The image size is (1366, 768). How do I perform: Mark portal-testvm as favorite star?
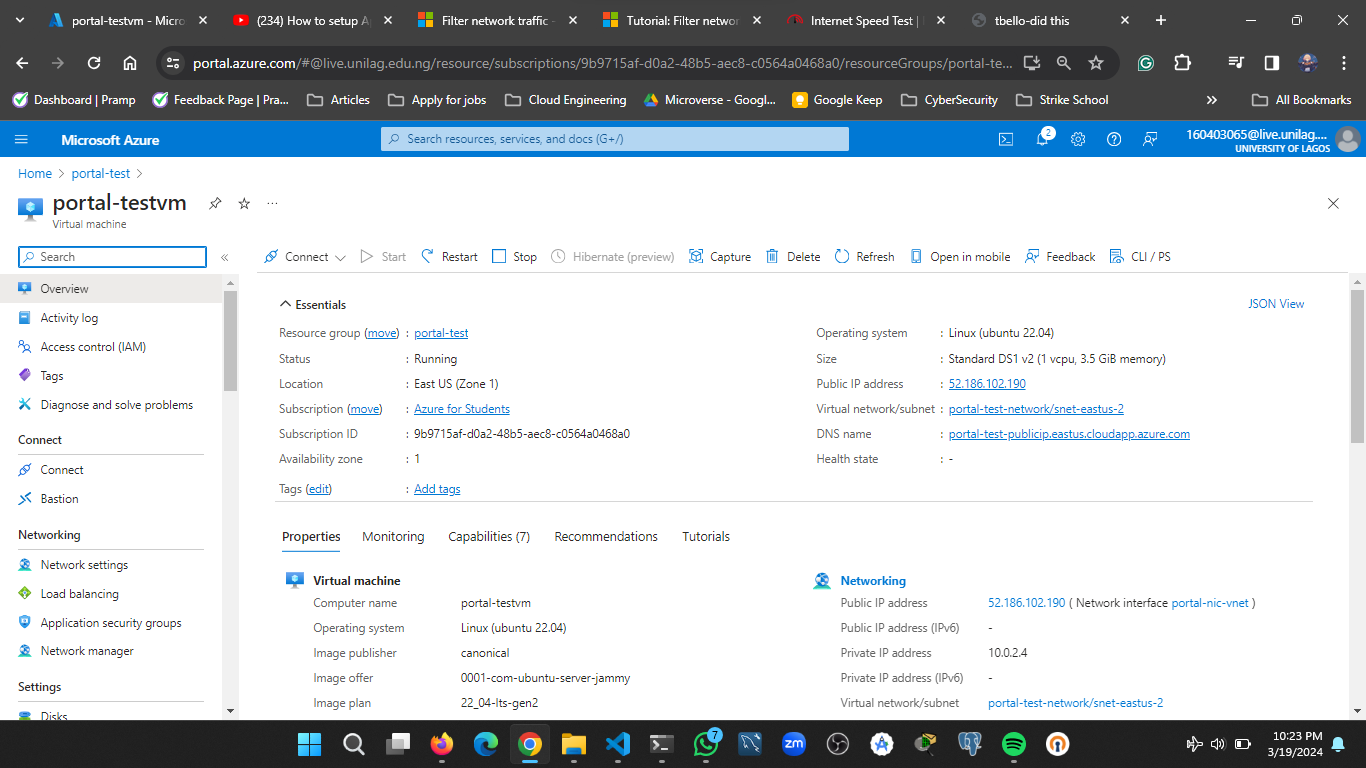coord(244,203)
